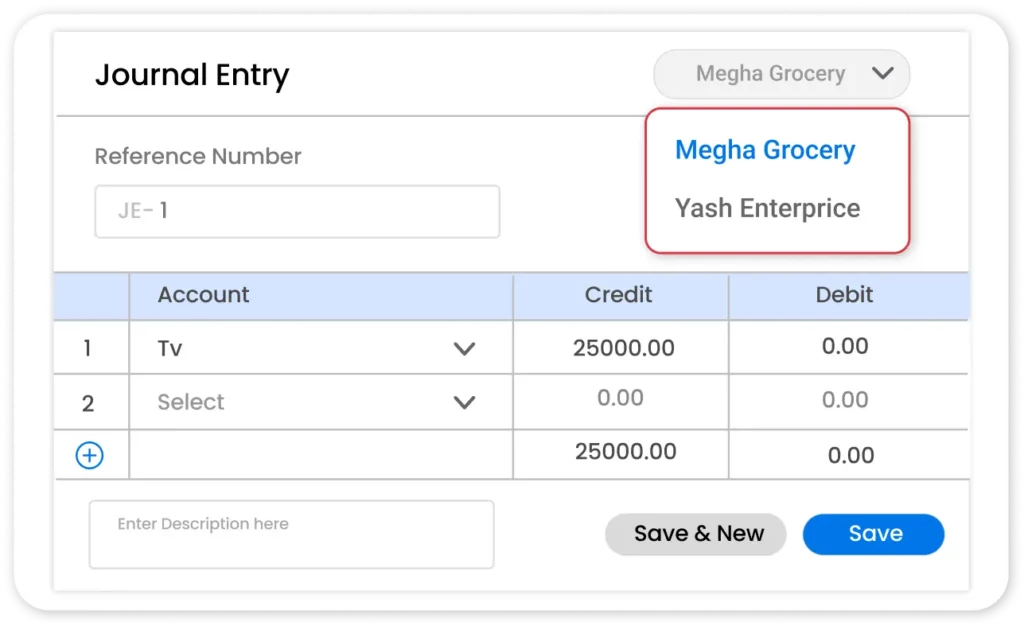
Task: Click the row 2 debit 0.00 cell
Action: tap(845, 400)
